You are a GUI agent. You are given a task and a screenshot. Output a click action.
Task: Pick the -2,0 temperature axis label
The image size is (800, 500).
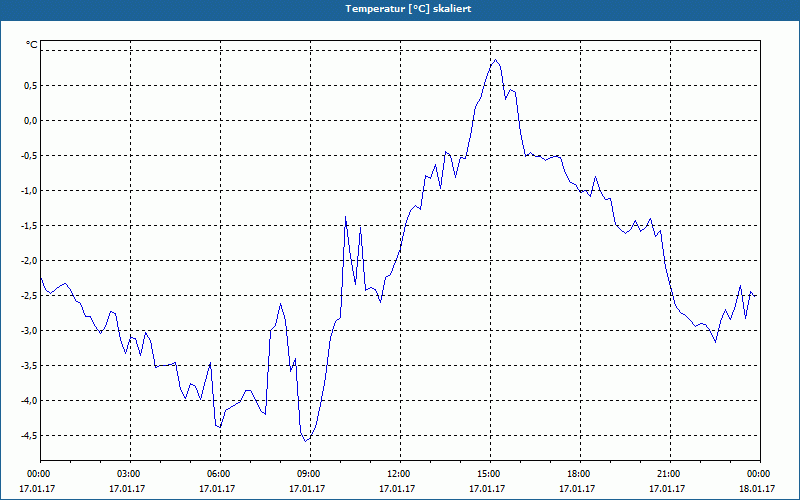[29, 261]
